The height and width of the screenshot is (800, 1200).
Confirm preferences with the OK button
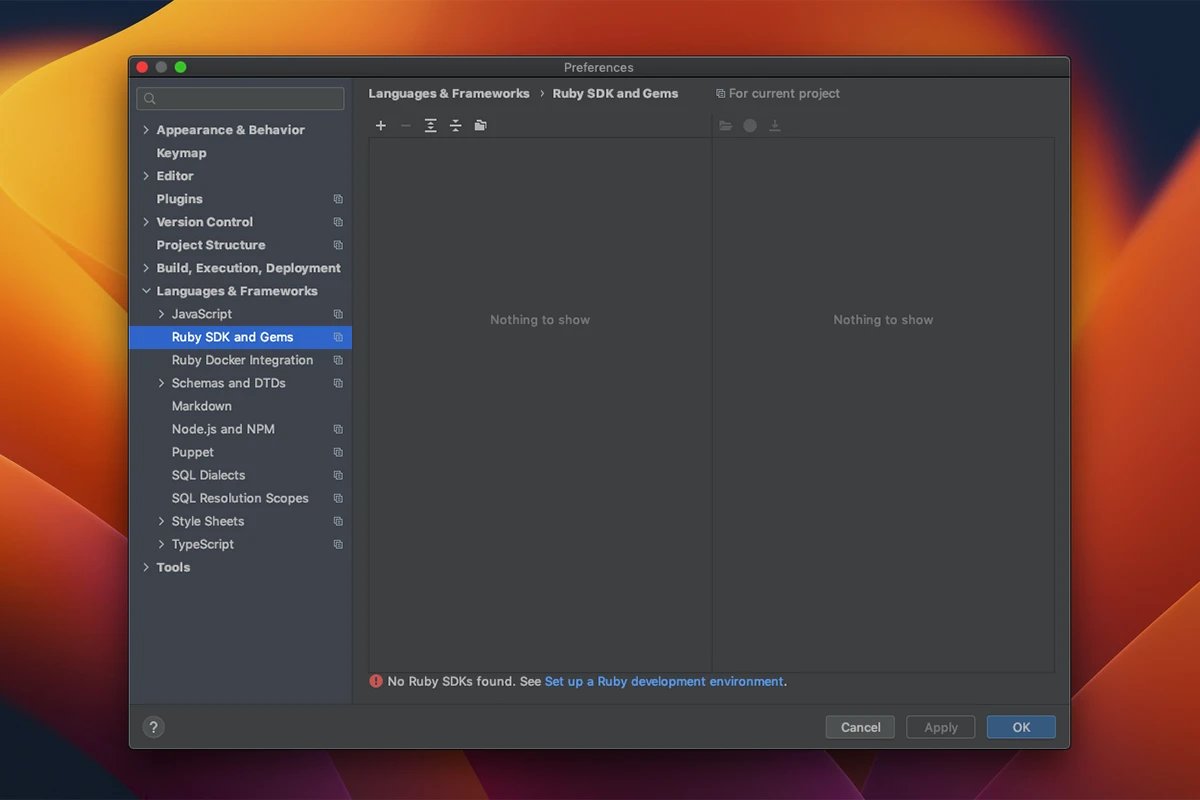[x=1020, y=727]
